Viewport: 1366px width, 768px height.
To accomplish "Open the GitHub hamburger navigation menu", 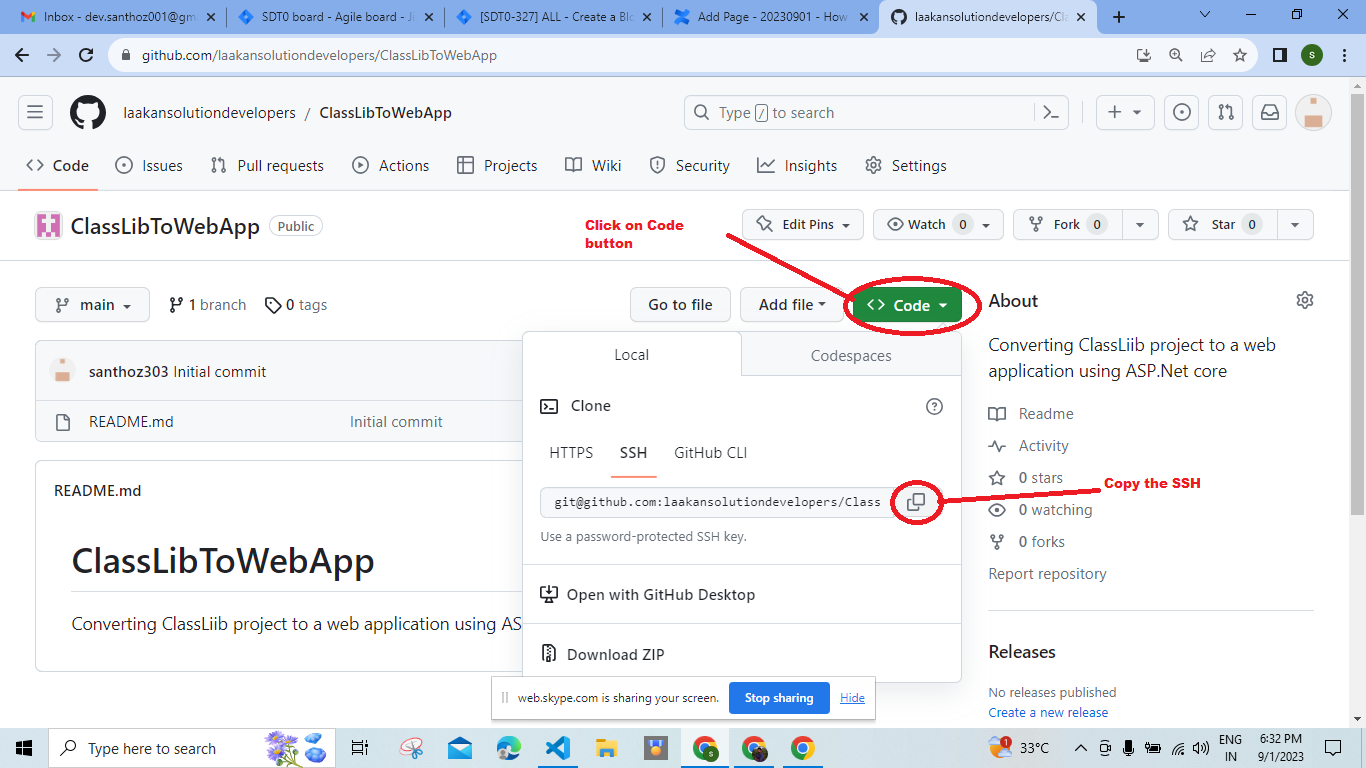I will [x=35, y=113].
